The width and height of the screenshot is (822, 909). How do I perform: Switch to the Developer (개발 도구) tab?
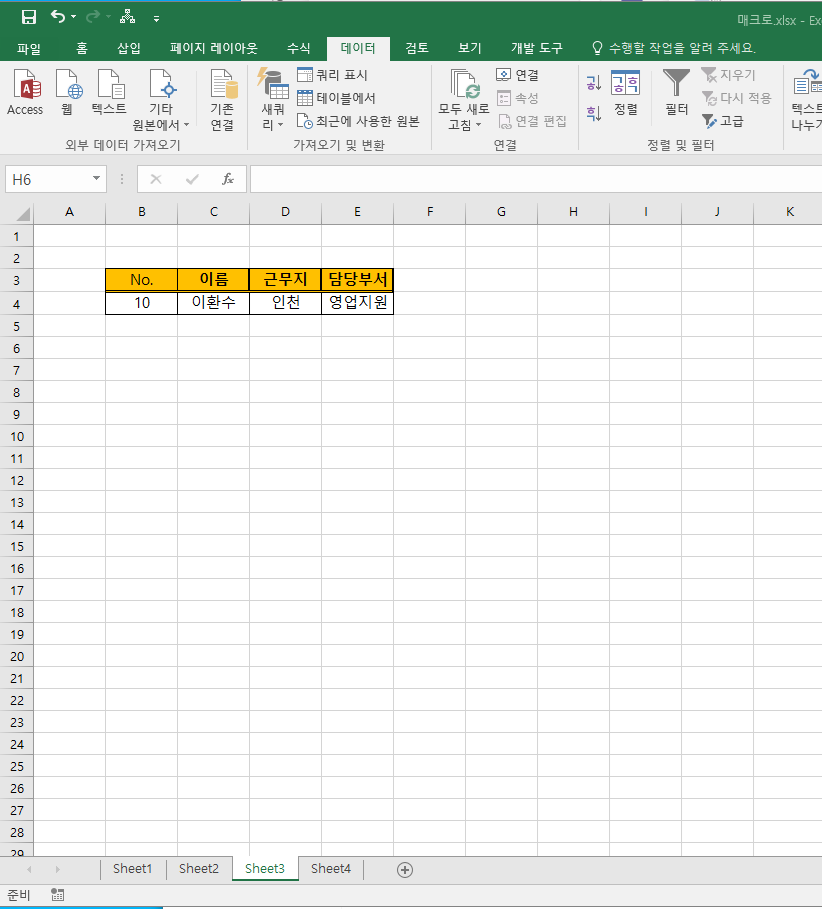[537, 48]
